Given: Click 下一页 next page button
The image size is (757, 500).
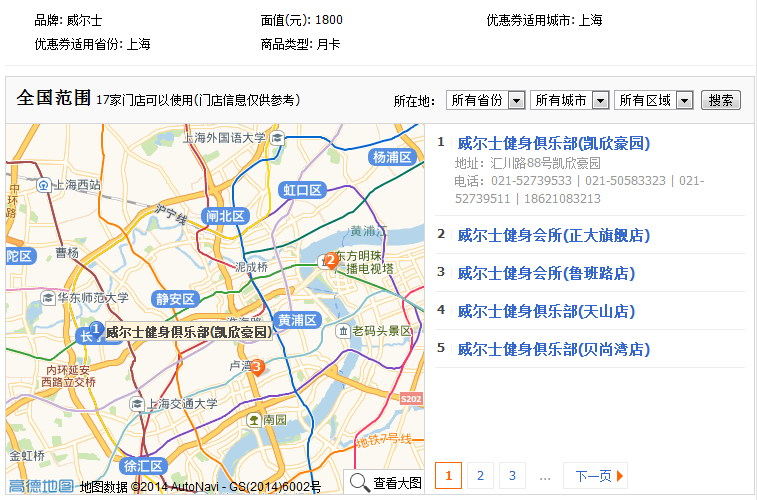Looking at the screenshot, I should click(x=595, y=476).
